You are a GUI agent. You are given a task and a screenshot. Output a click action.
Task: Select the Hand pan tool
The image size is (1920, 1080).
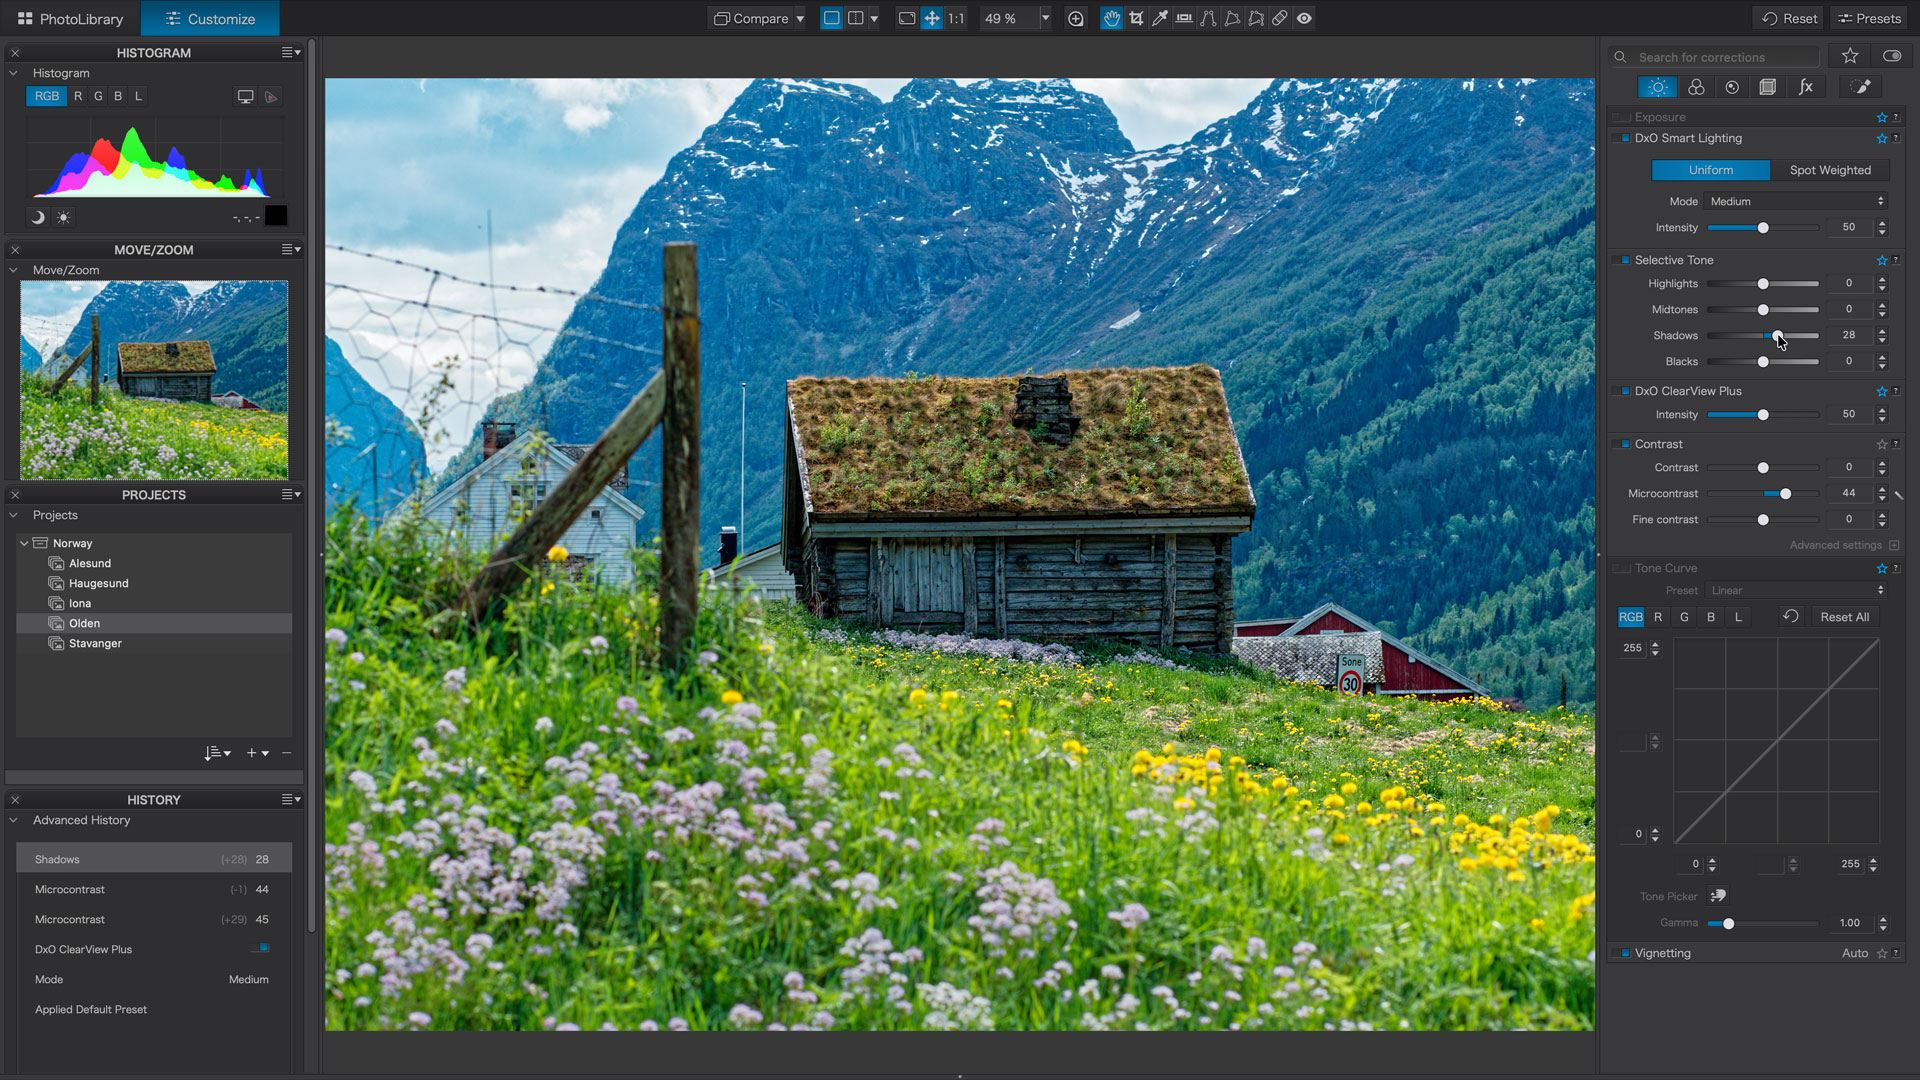point(1111,18)
